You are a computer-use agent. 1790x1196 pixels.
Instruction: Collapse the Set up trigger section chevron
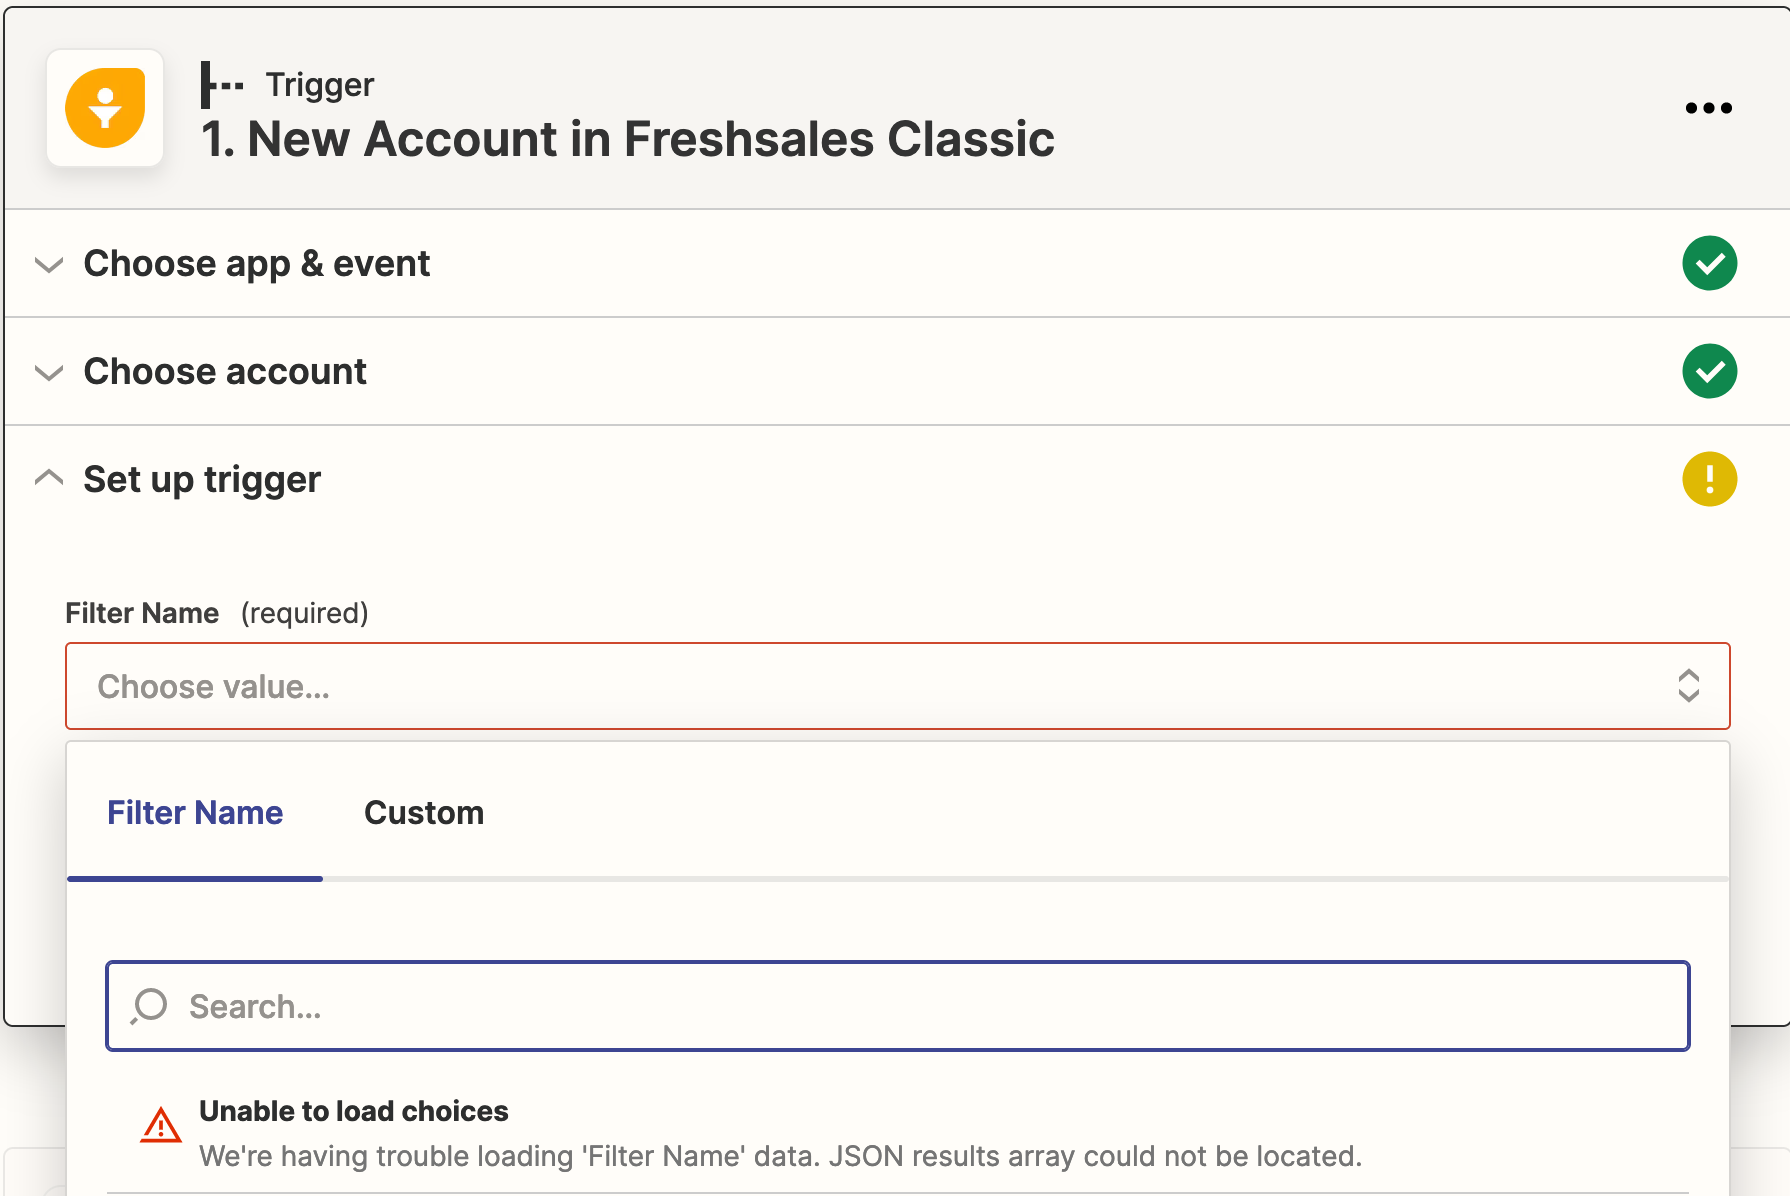49,478
